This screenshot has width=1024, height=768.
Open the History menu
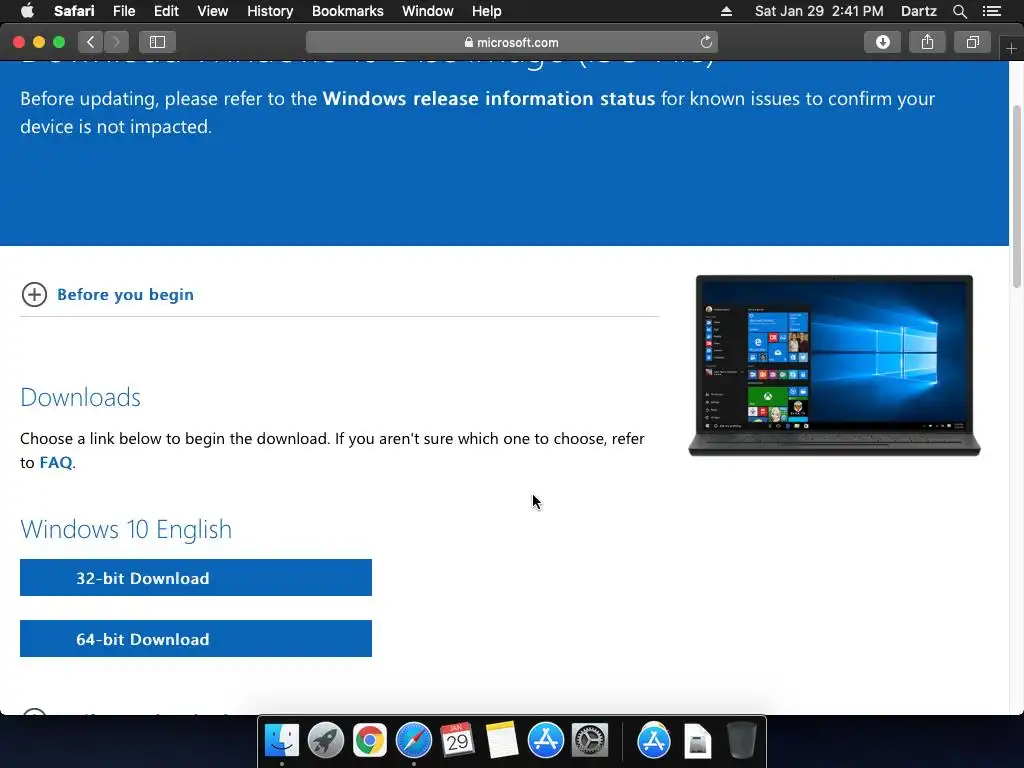tap(270, 11)
